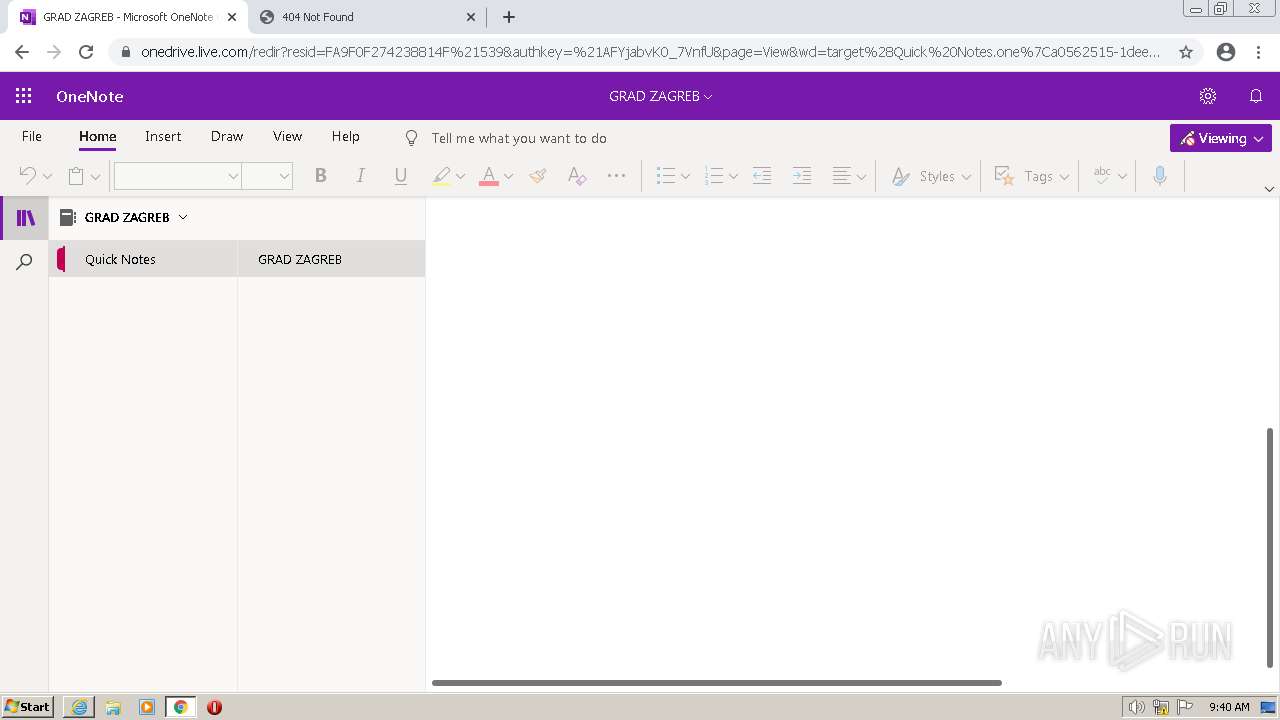Click the Spelling check icon

tap(1102, 176)
